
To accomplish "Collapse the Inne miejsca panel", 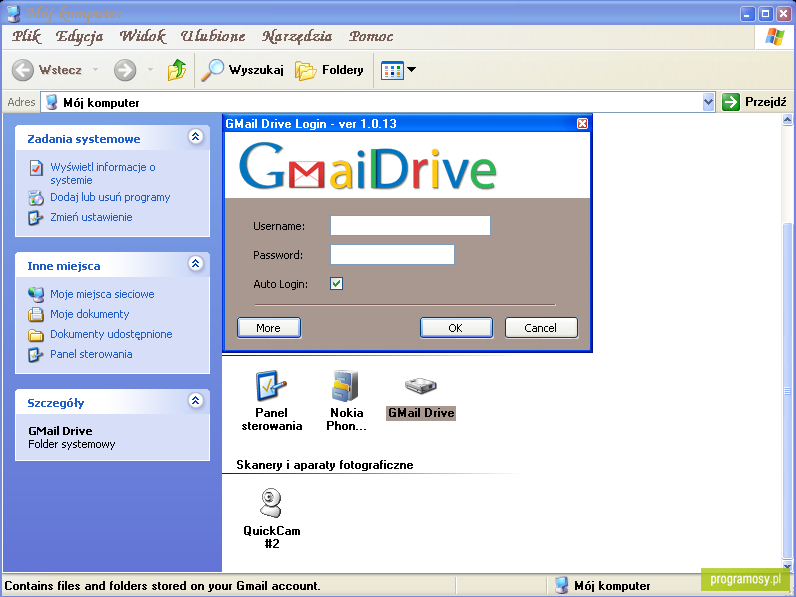I will pos(195,263).
